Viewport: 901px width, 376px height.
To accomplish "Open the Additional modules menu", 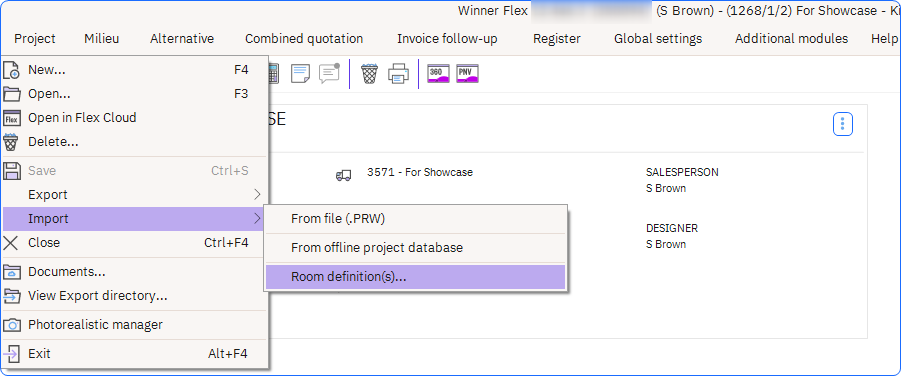I will click(791, 39).
